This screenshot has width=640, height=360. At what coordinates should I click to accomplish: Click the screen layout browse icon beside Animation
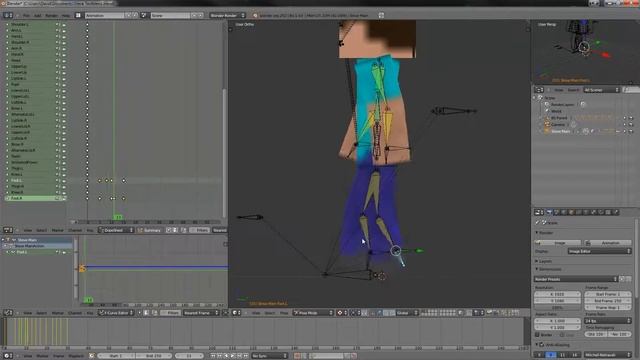78,16
